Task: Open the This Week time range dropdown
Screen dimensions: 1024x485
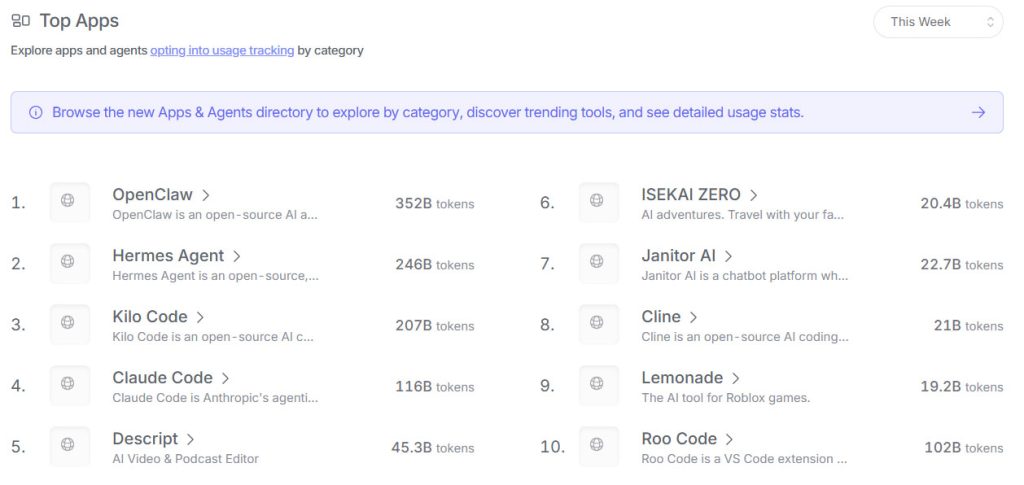Action: point(938,22)
